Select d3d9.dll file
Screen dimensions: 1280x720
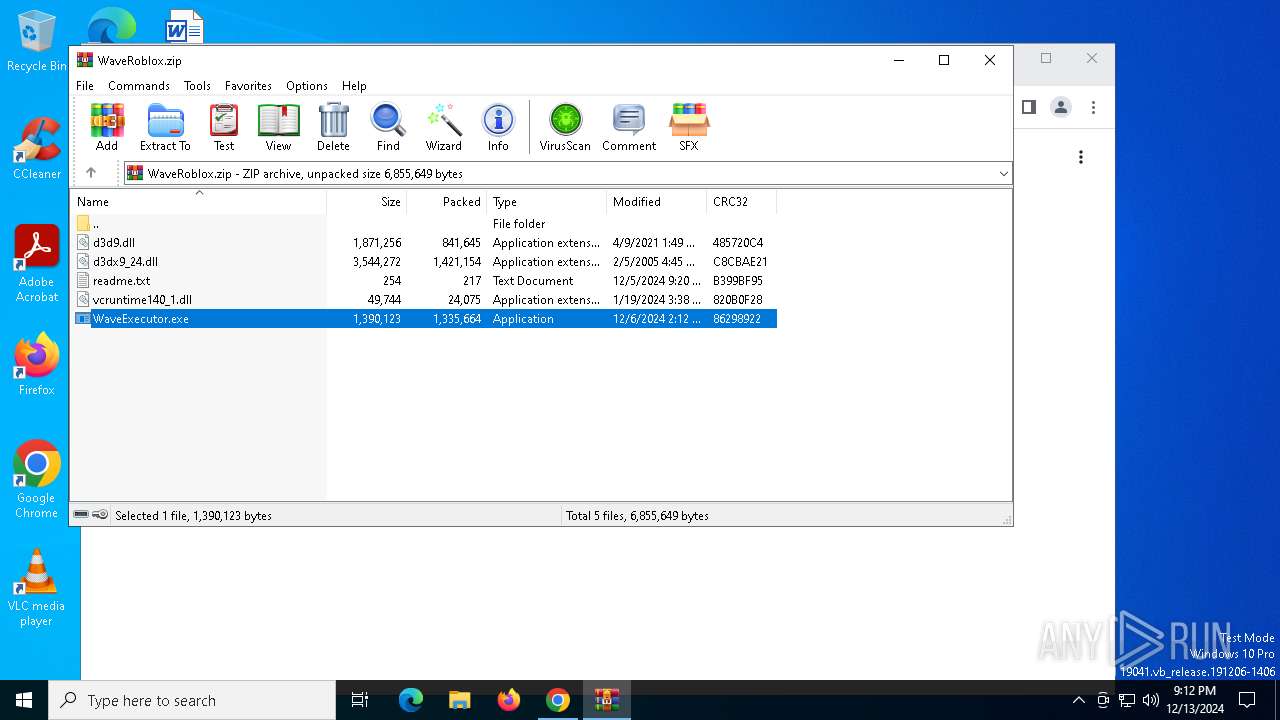click(x=424, y=243)
